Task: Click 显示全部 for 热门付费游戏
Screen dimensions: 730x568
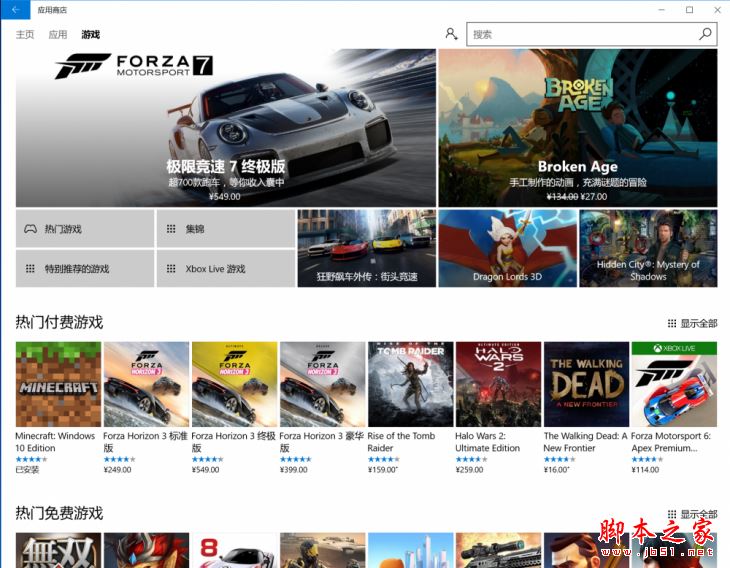Action: [692, 323]
